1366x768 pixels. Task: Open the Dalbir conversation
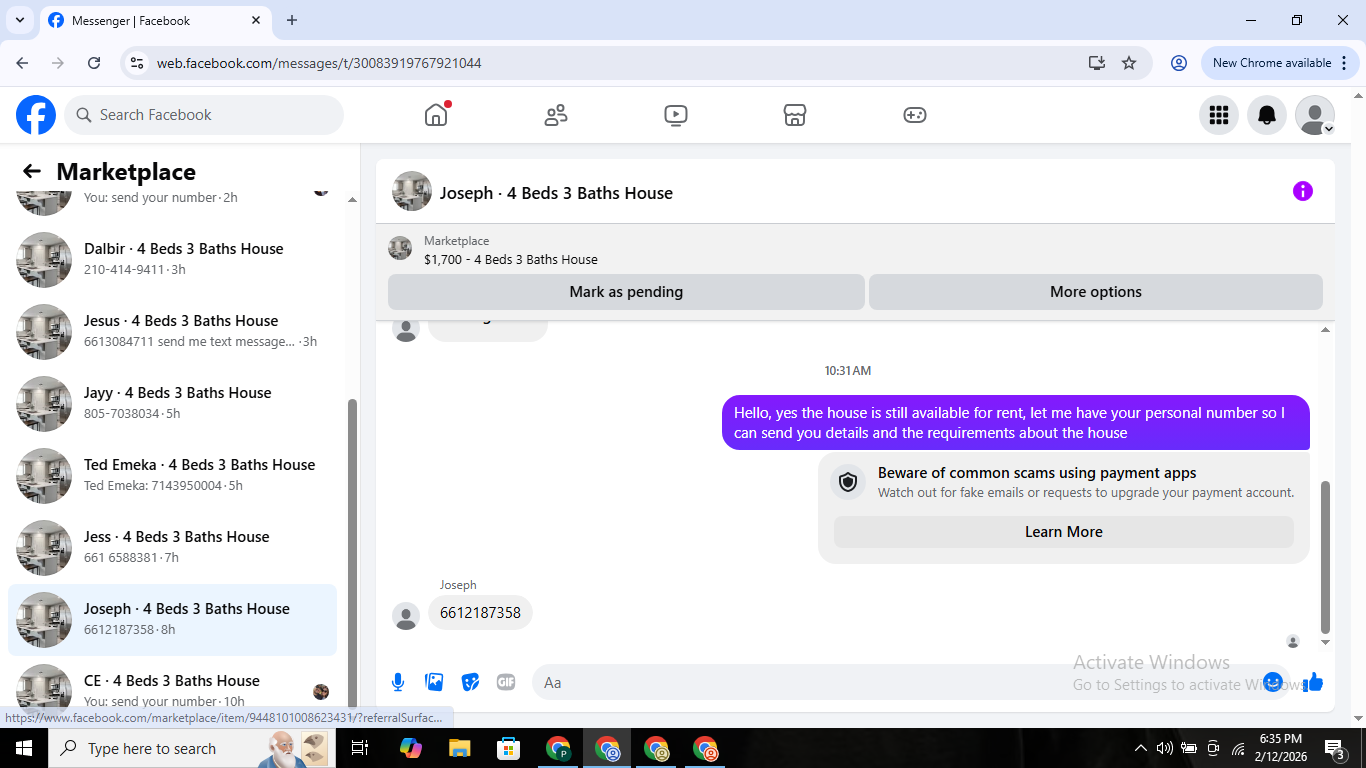[x=172, y=259]
